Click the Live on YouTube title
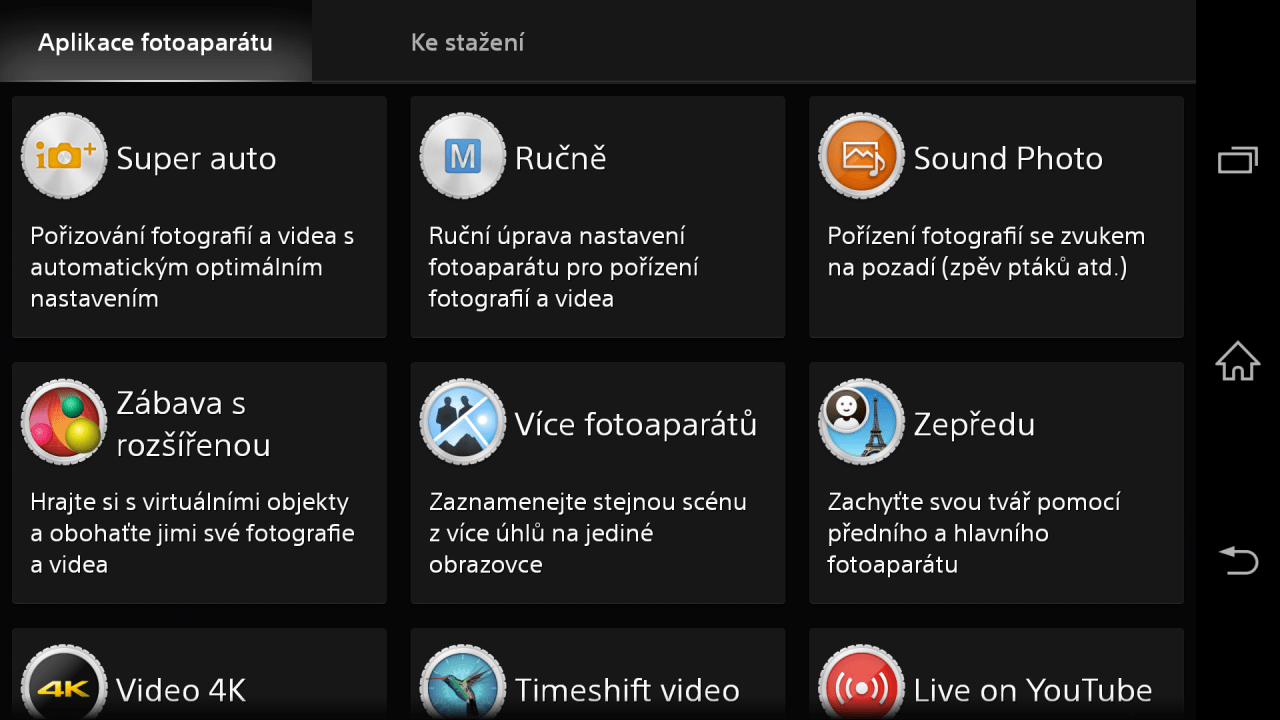The height and width of the screenshot is (720, 1280). 1033,690
